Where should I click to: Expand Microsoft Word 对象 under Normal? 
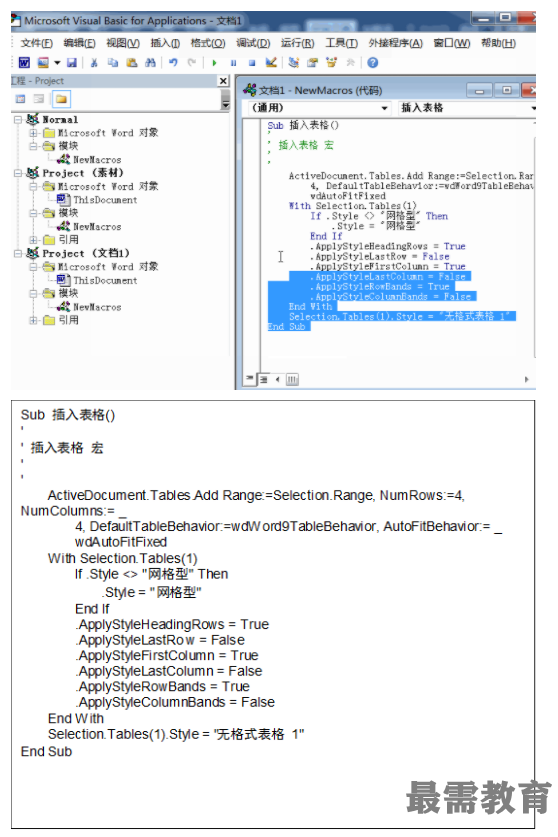(34, 132)
